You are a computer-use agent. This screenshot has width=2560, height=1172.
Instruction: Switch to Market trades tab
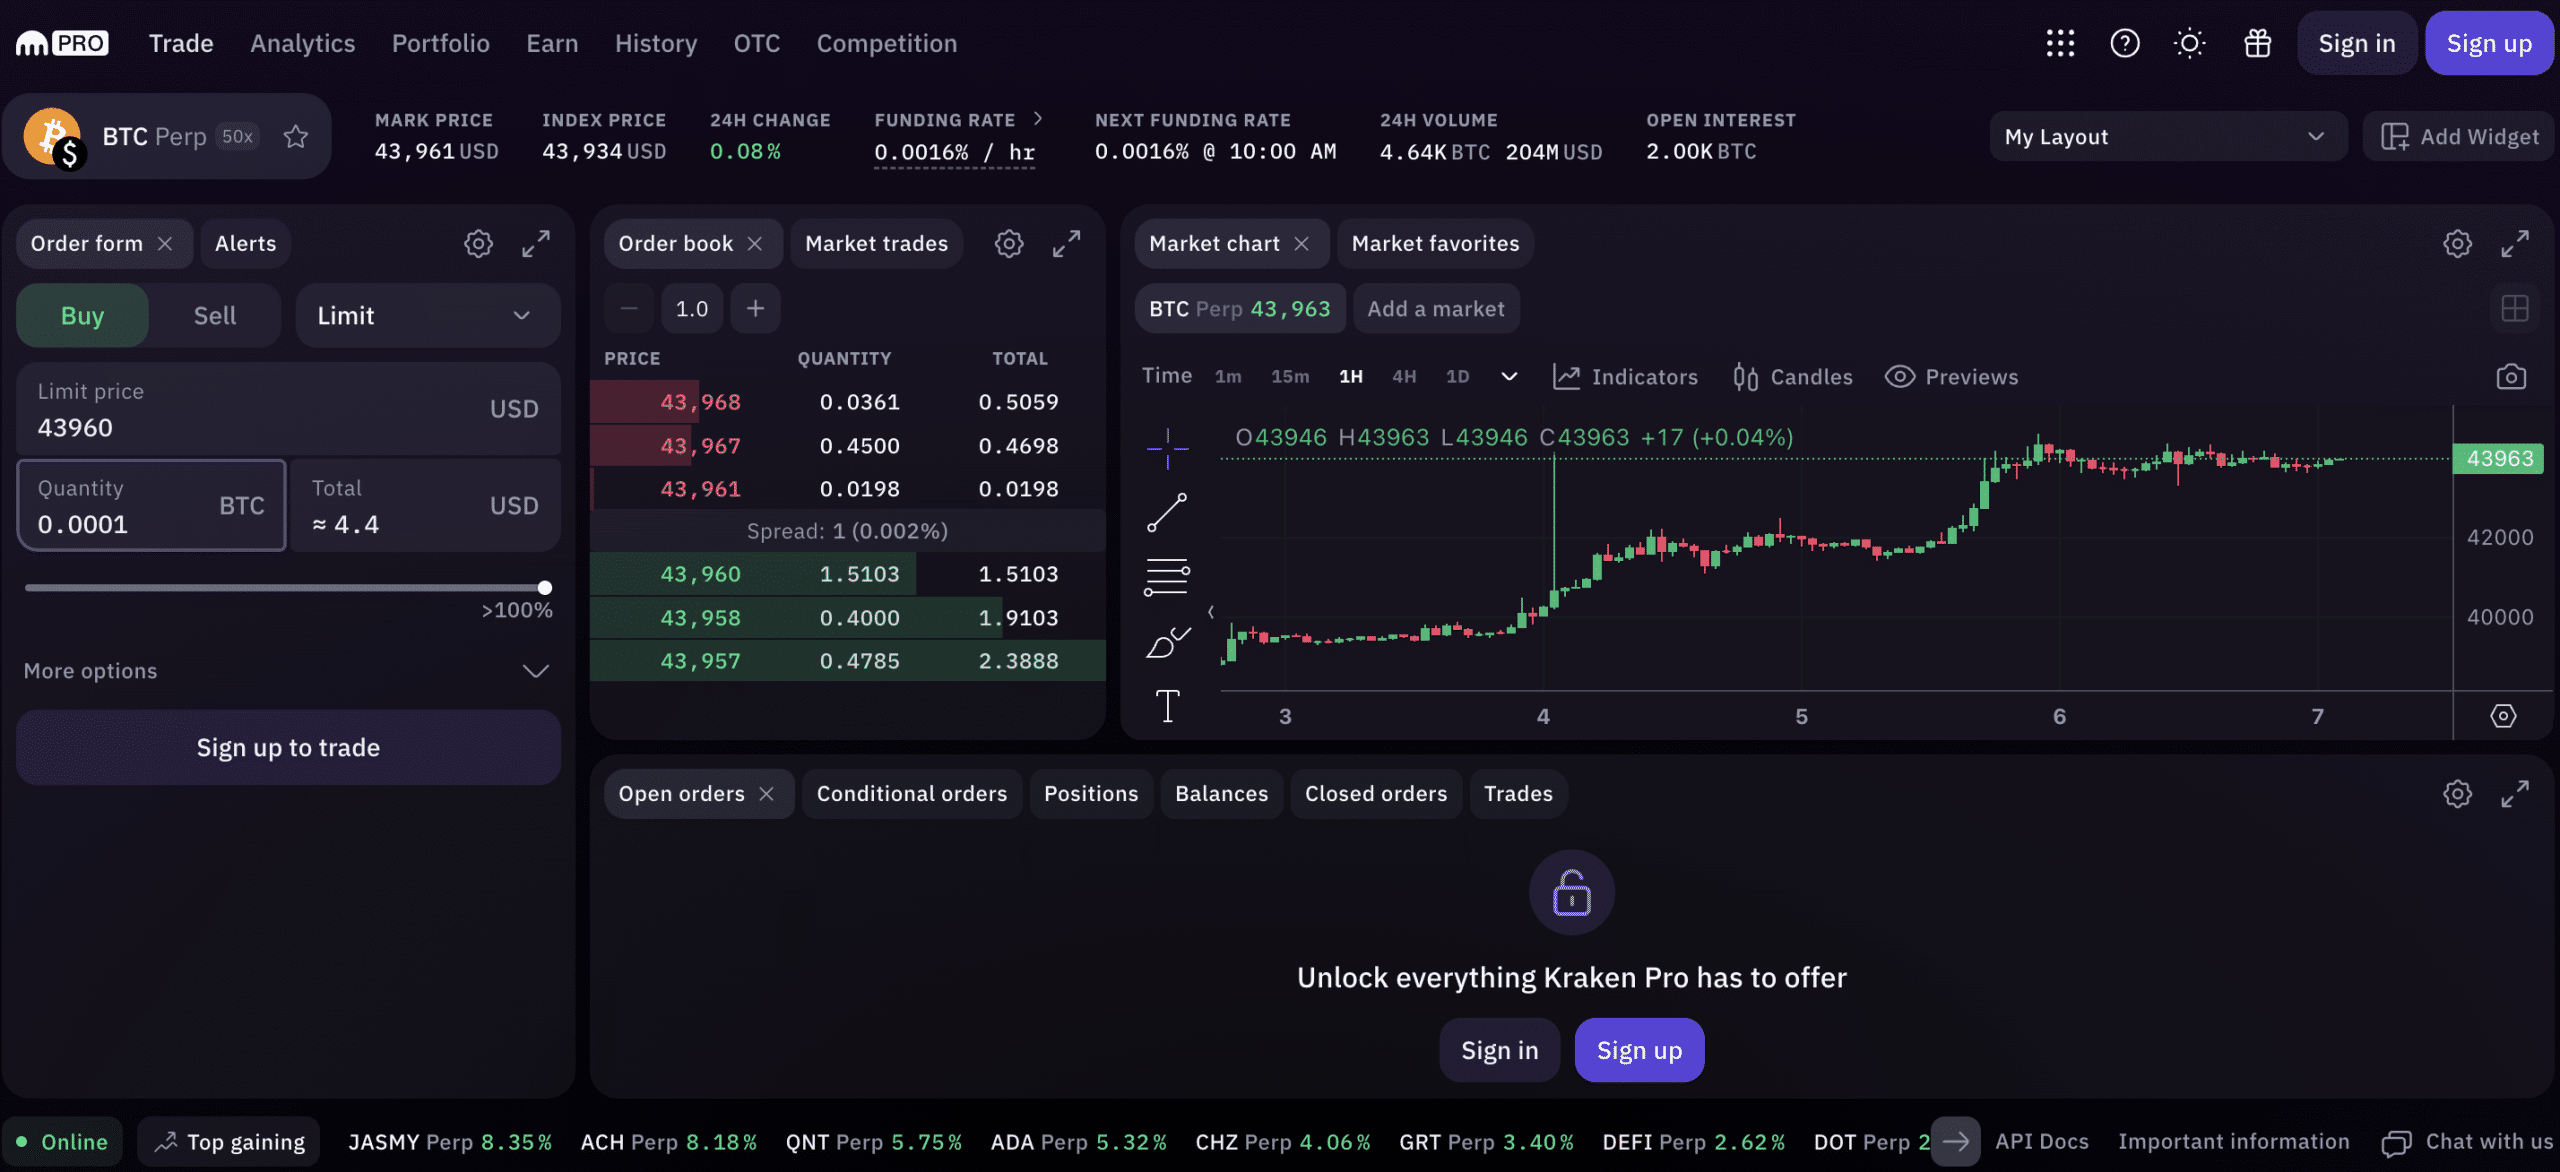tap(876, 243)
